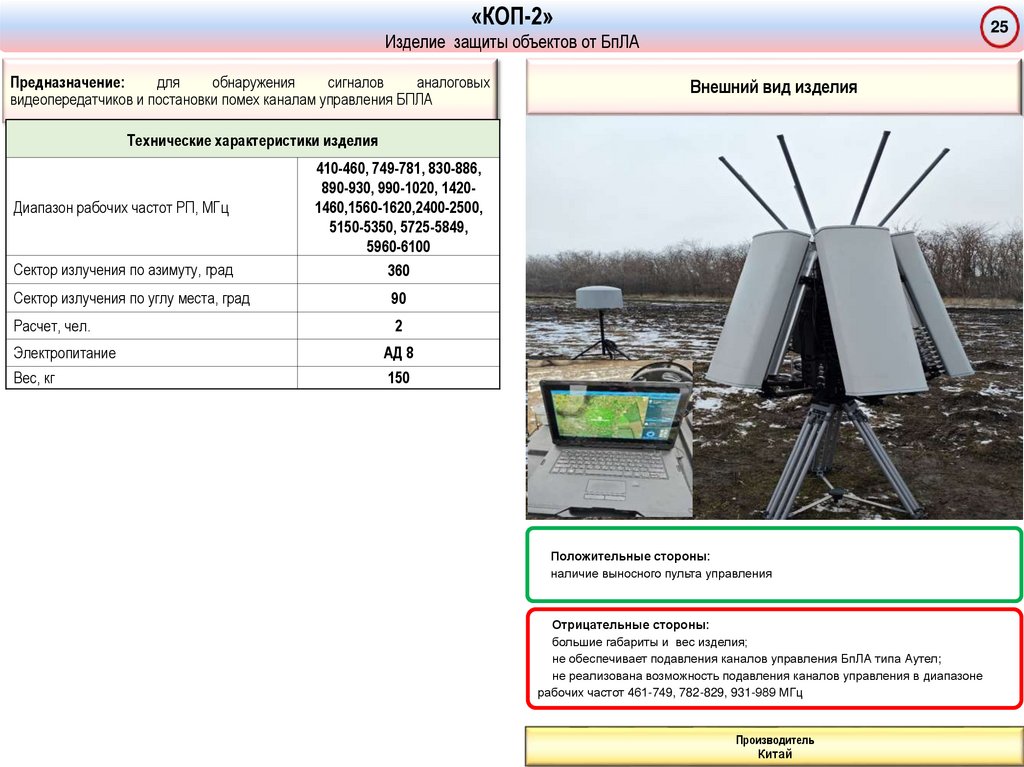Select the 'Предназначение:' bold label
This screenshot has width=1024, height=767.
(x=67, y=83)
